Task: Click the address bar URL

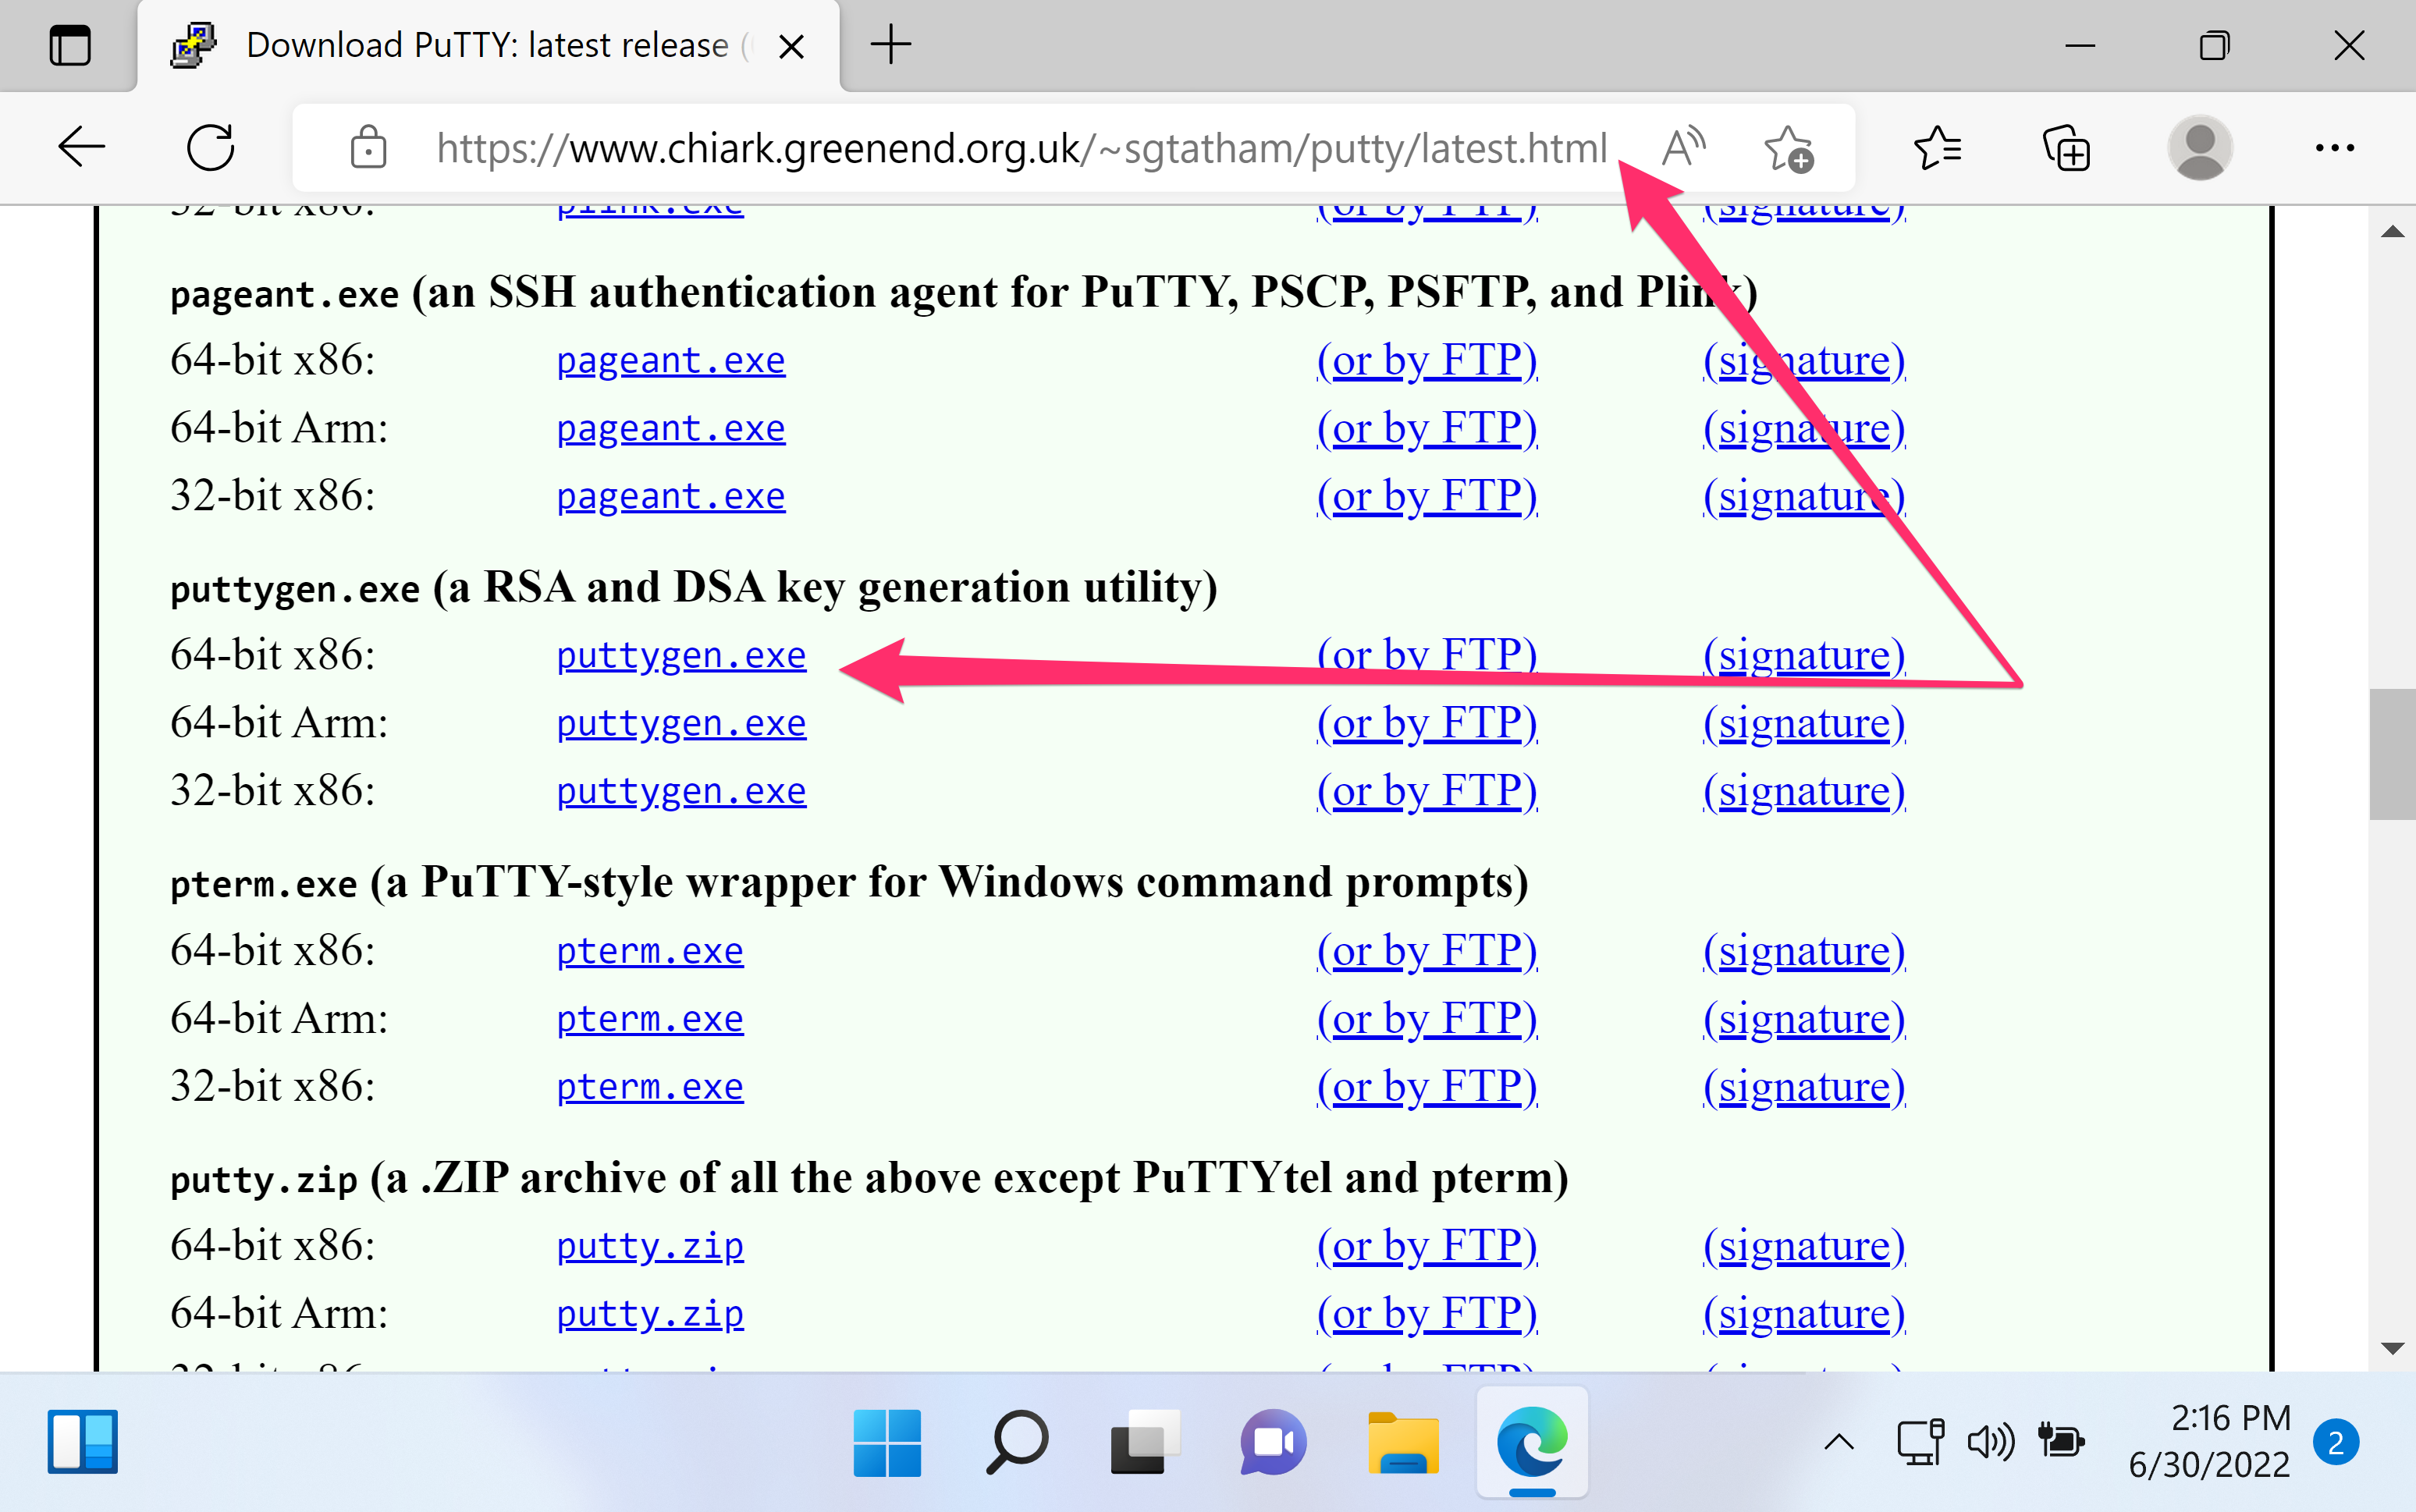Action: pyautogui.click(x=1021, y=148)
